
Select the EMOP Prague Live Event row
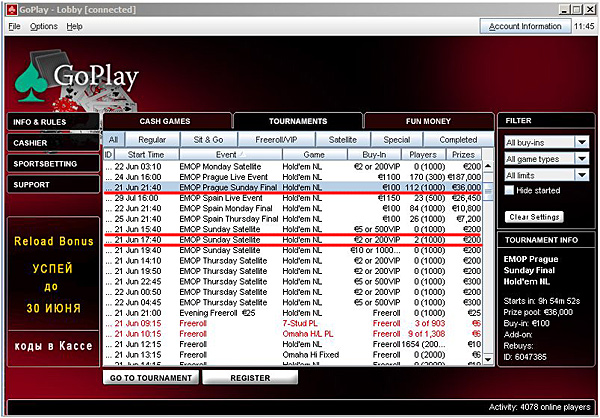click(x=293, y=177)
